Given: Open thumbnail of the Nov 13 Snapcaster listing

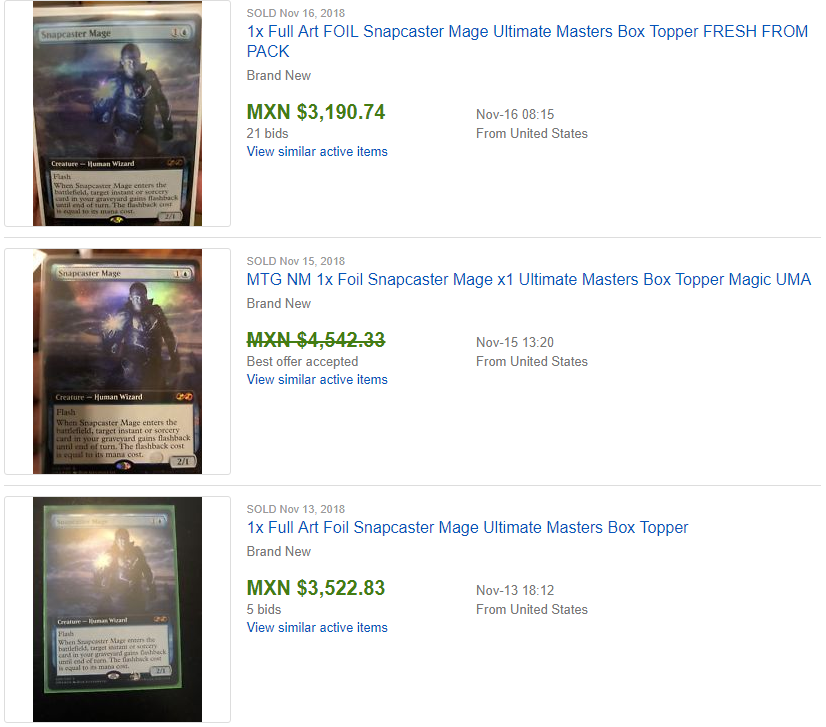Looking at the screenshot, I should [x=117, y=610].
